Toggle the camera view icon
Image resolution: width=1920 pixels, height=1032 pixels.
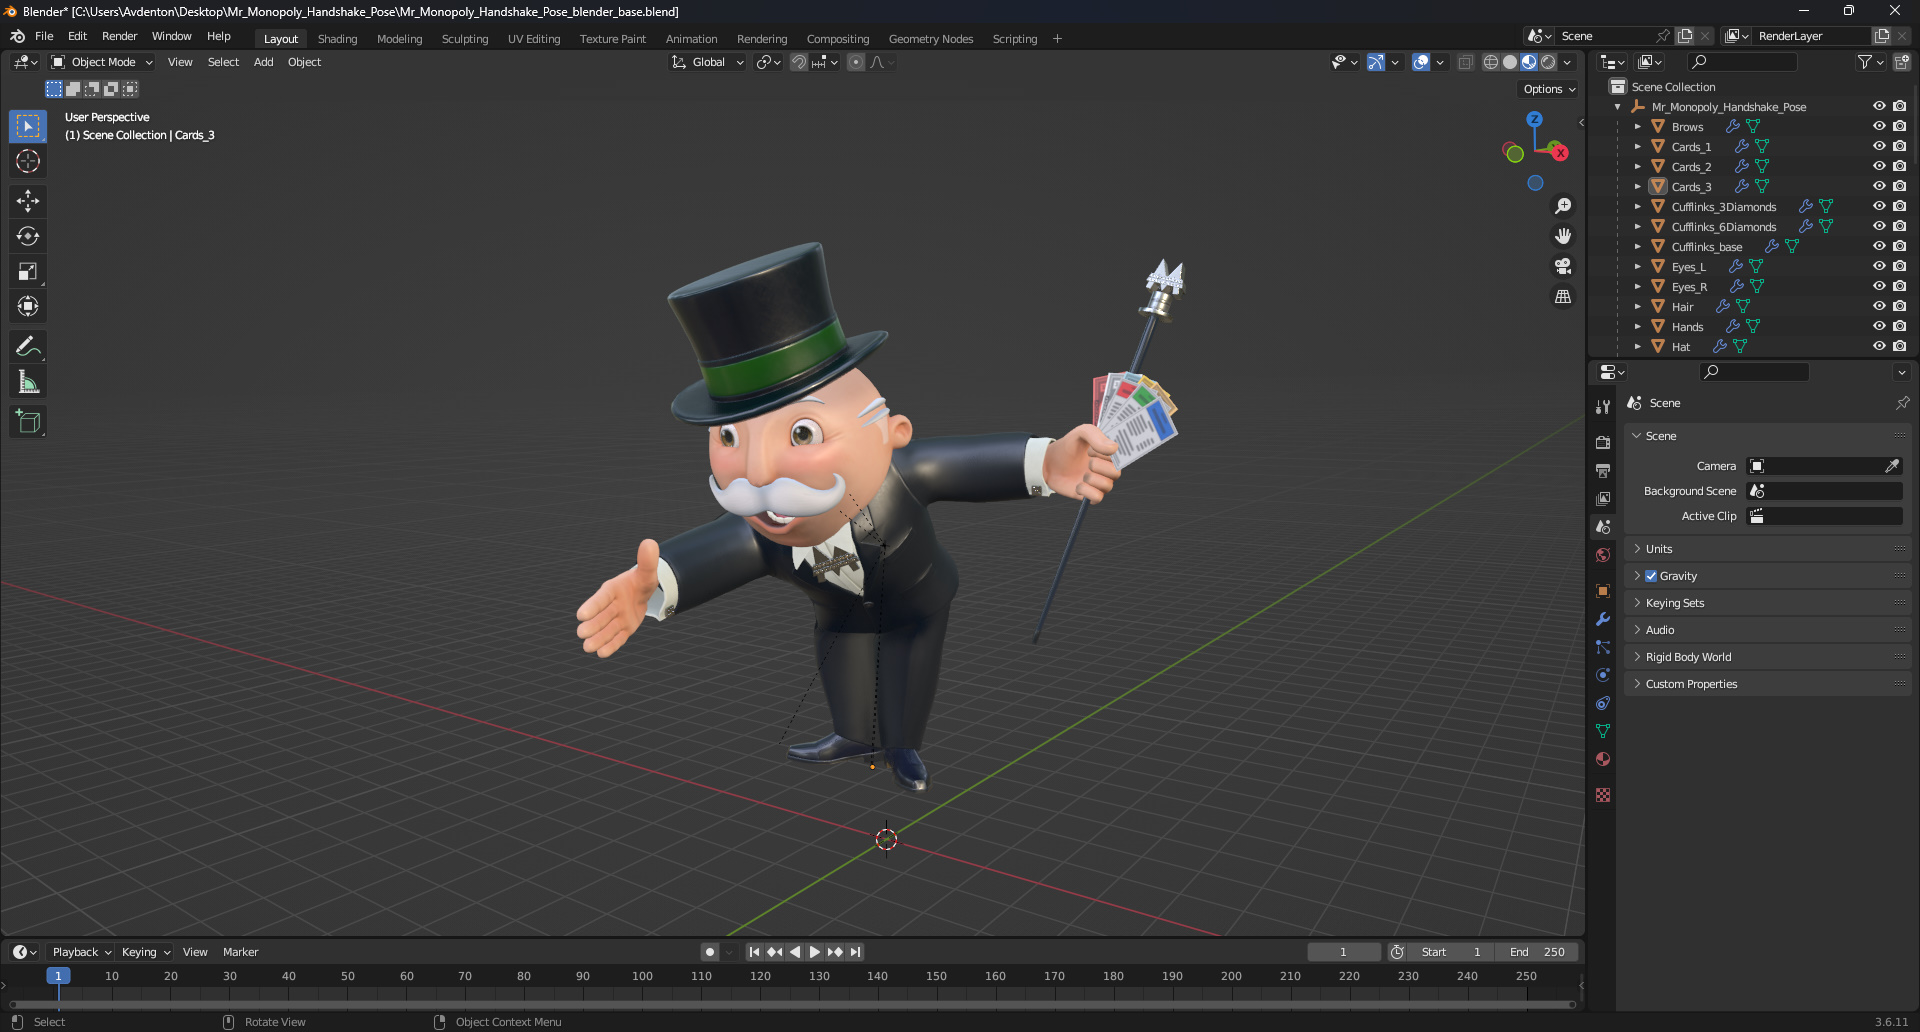tap(1563, 266)
